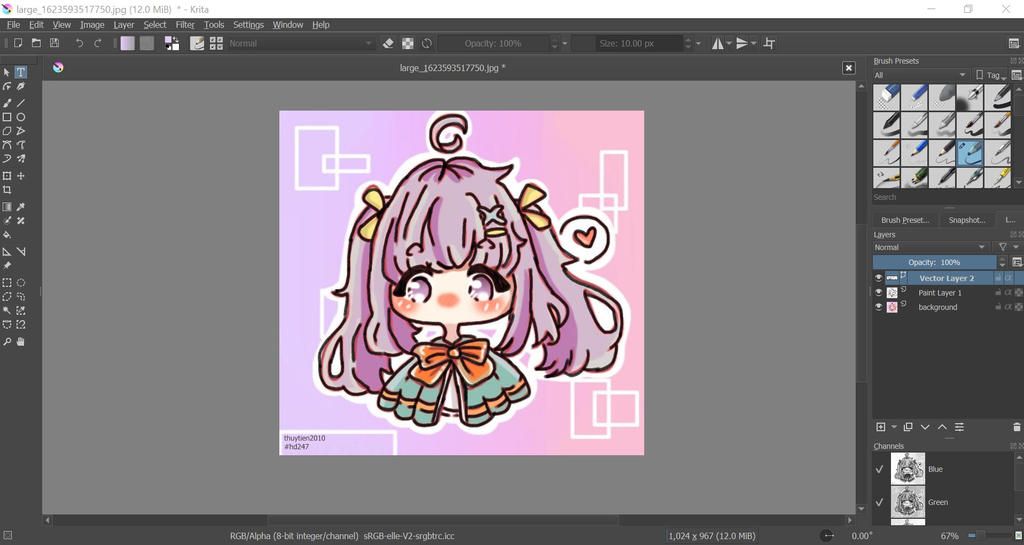
Task: Click the gradient swatch in the toolbar
Action: [127, 43]
